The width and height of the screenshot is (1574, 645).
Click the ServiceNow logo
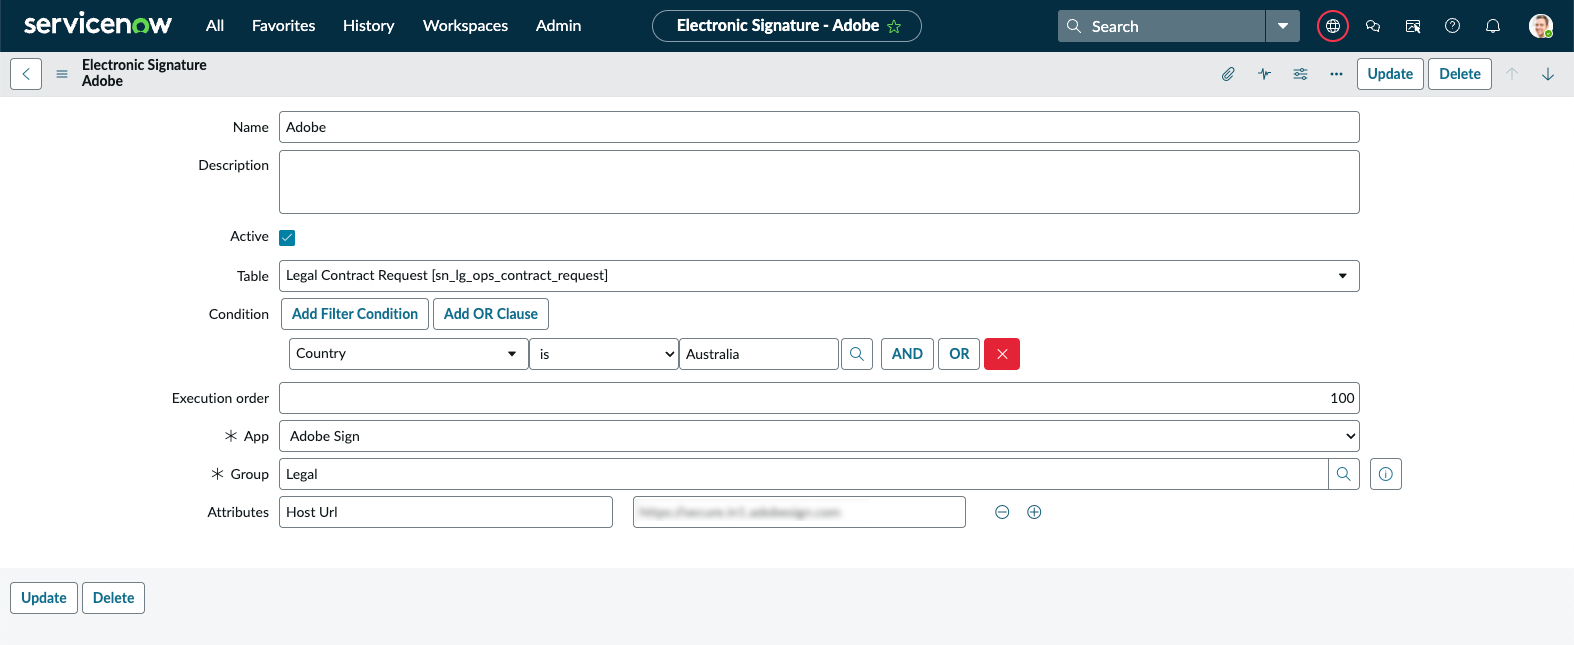point(98,25)
